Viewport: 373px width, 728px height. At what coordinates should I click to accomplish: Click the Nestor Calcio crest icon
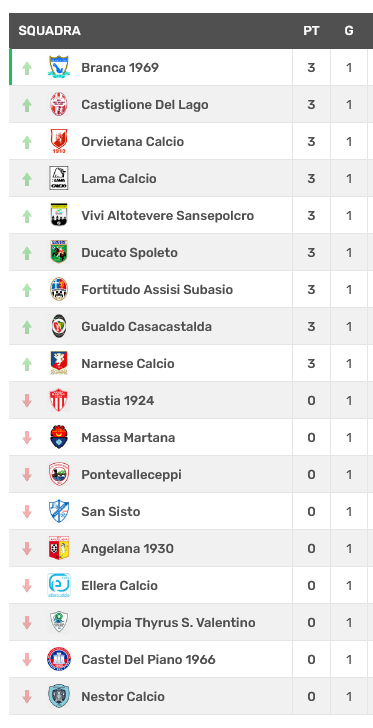coord(59,696)
